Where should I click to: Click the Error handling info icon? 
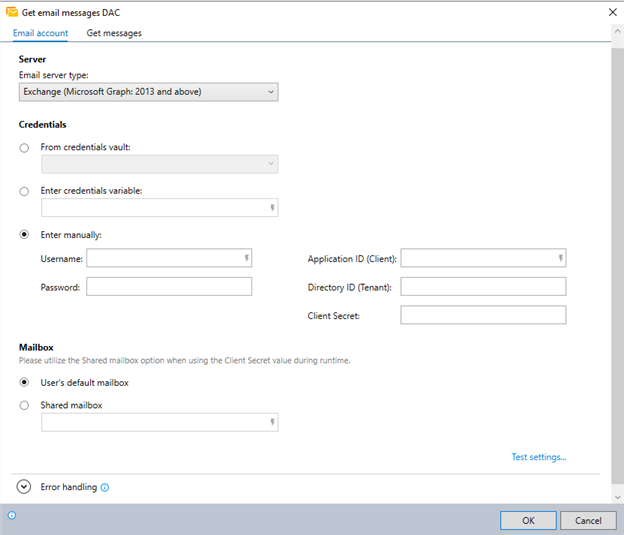(x=105, y=488)
